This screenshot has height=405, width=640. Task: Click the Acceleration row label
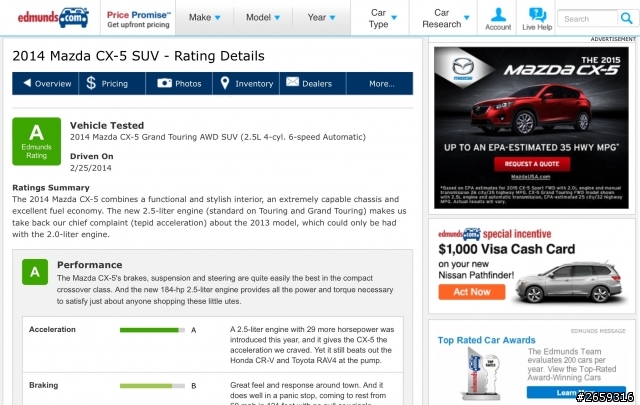(52, 329)
